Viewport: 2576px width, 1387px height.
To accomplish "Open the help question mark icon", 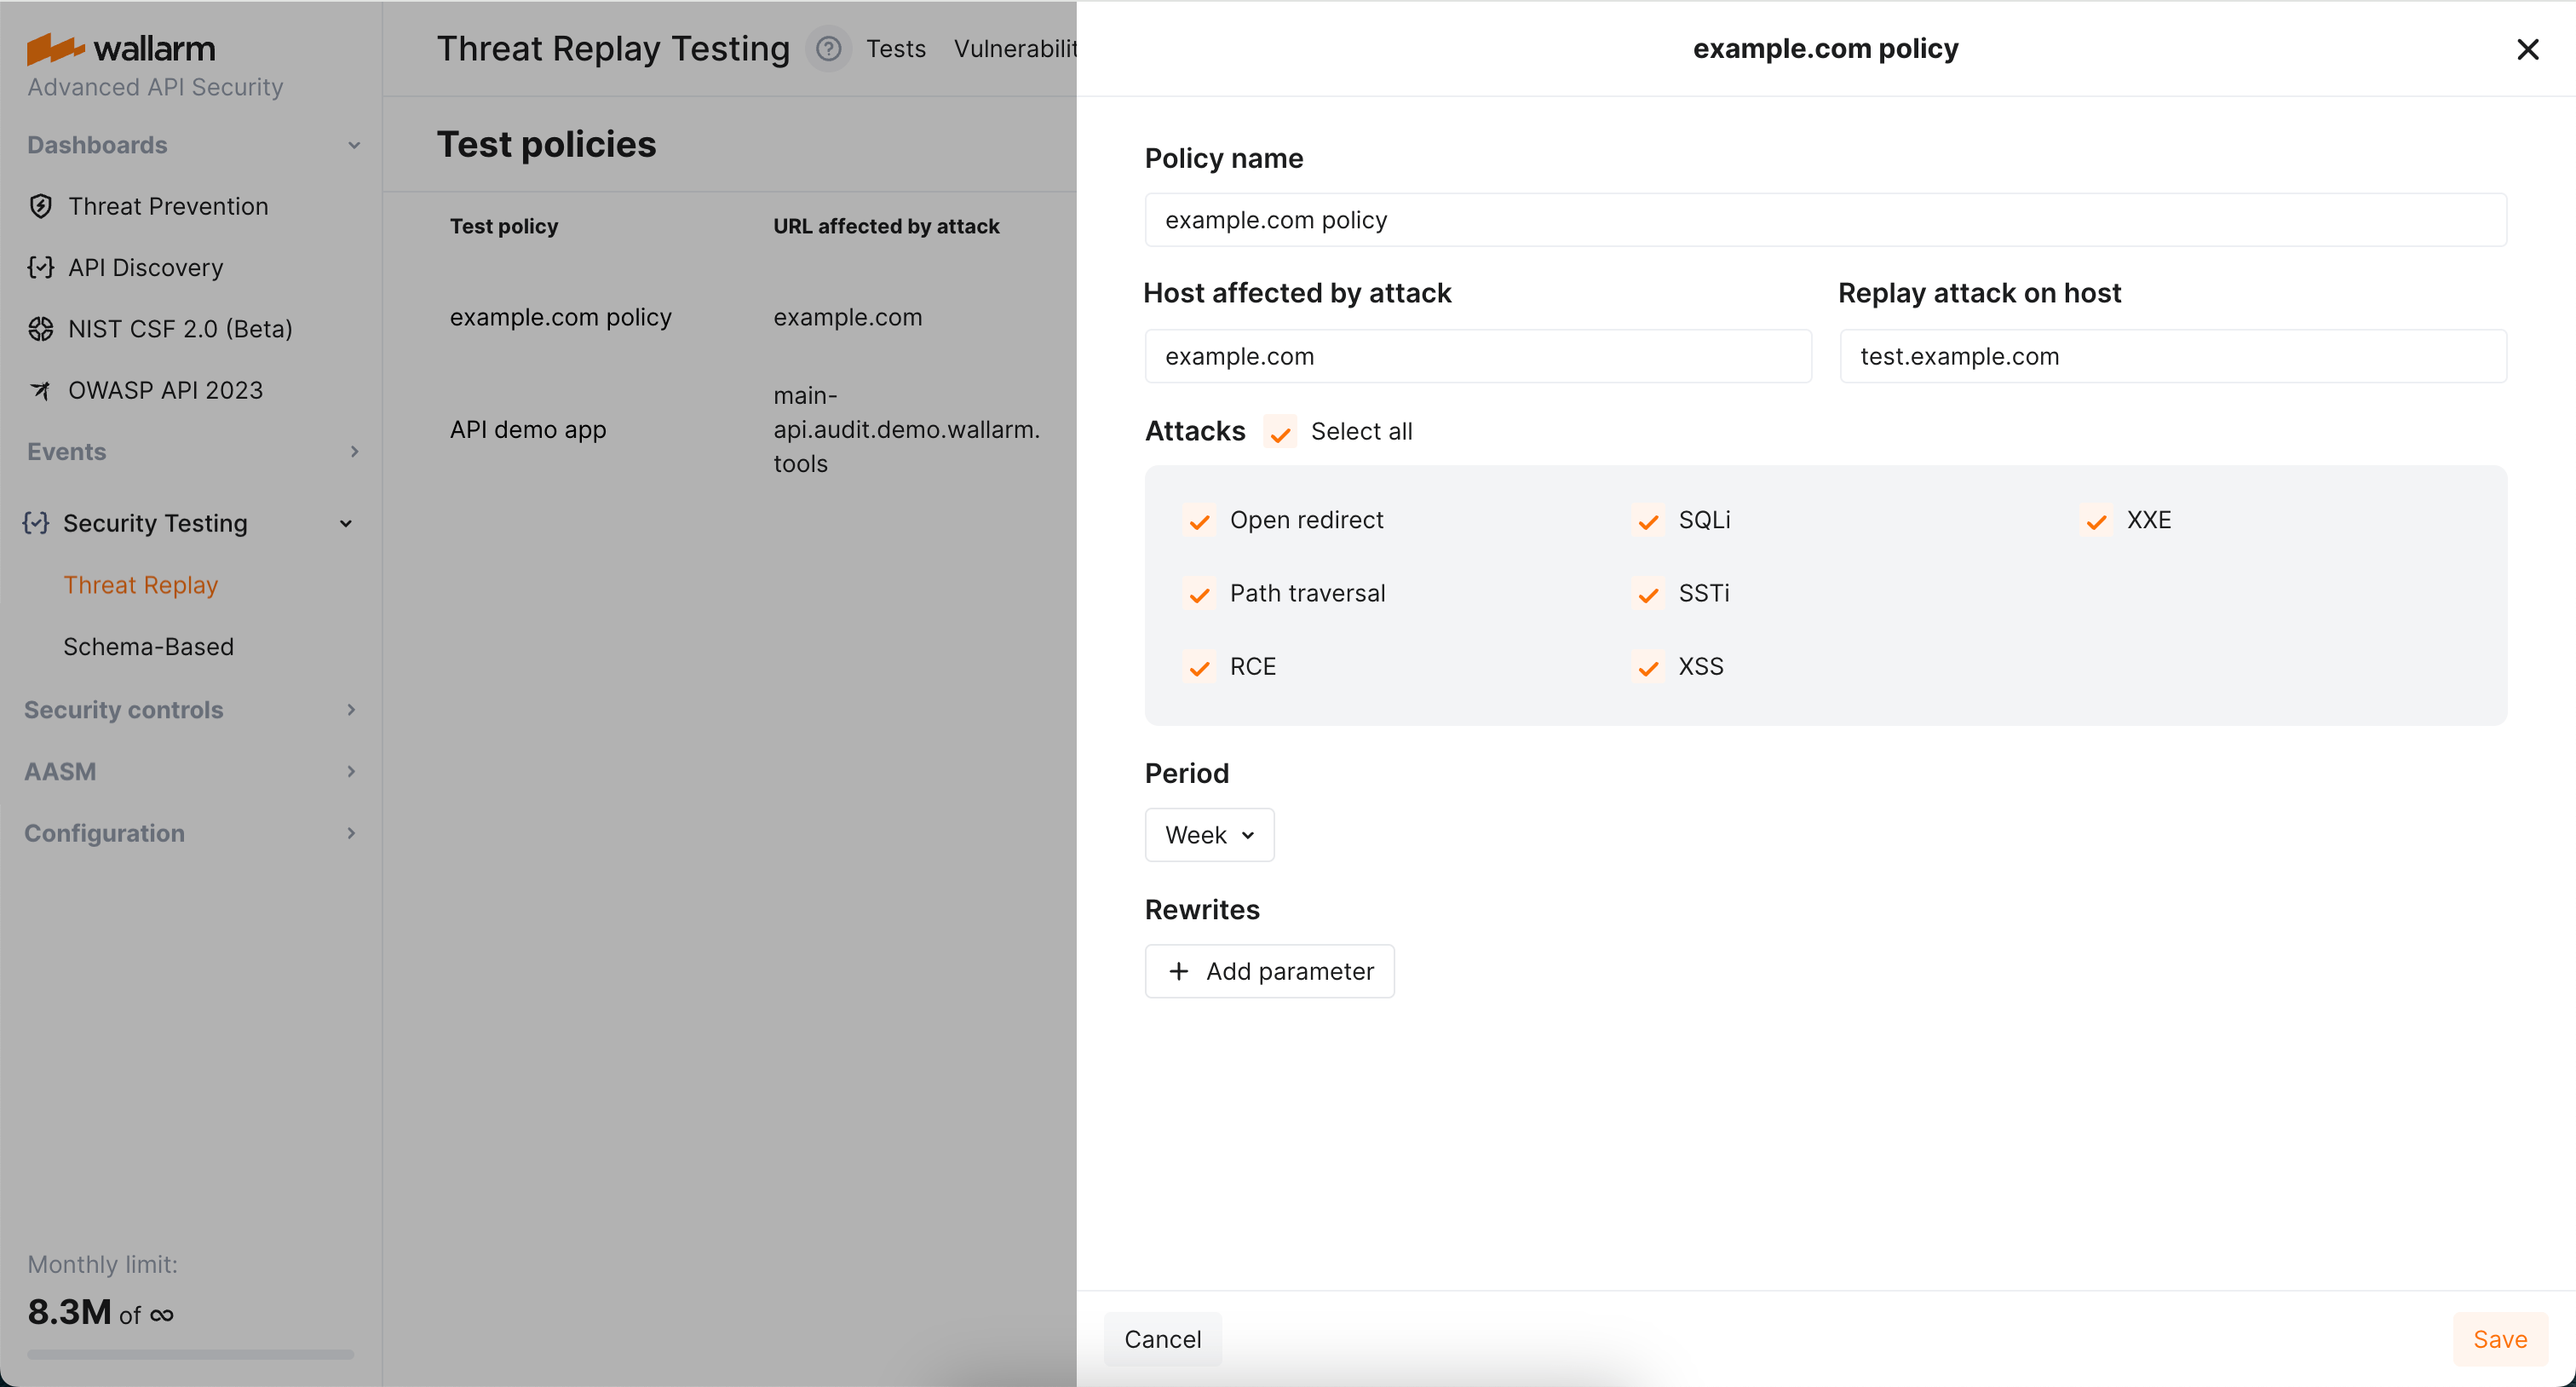I will (828, 48).
